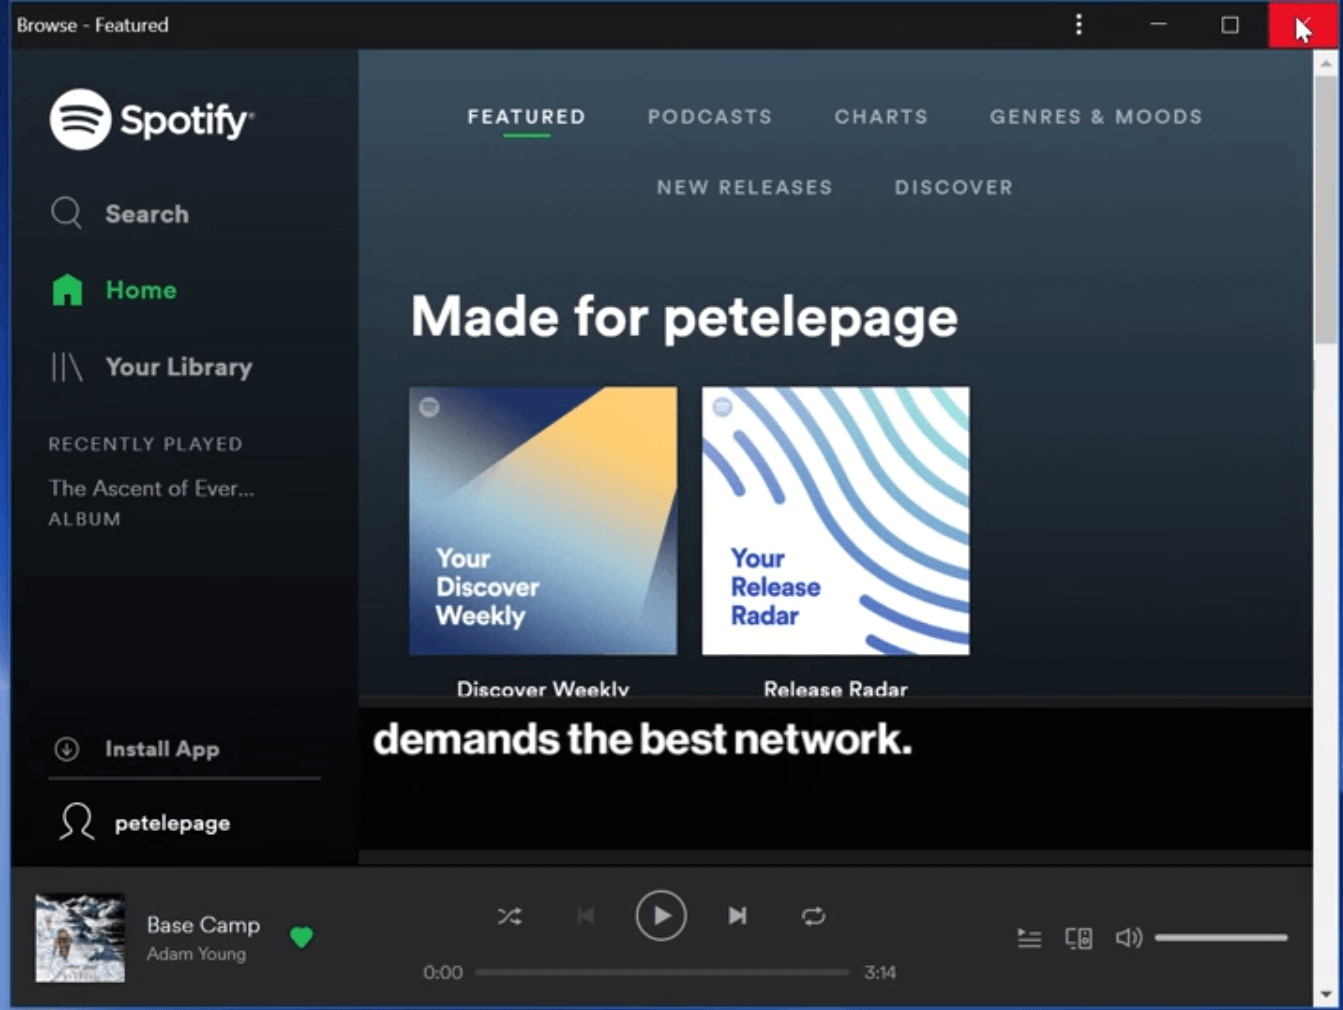This screenshot has width=1343, height=1010.
Task: Open the window three-dot menu
Action: [x=1078, y=24]
